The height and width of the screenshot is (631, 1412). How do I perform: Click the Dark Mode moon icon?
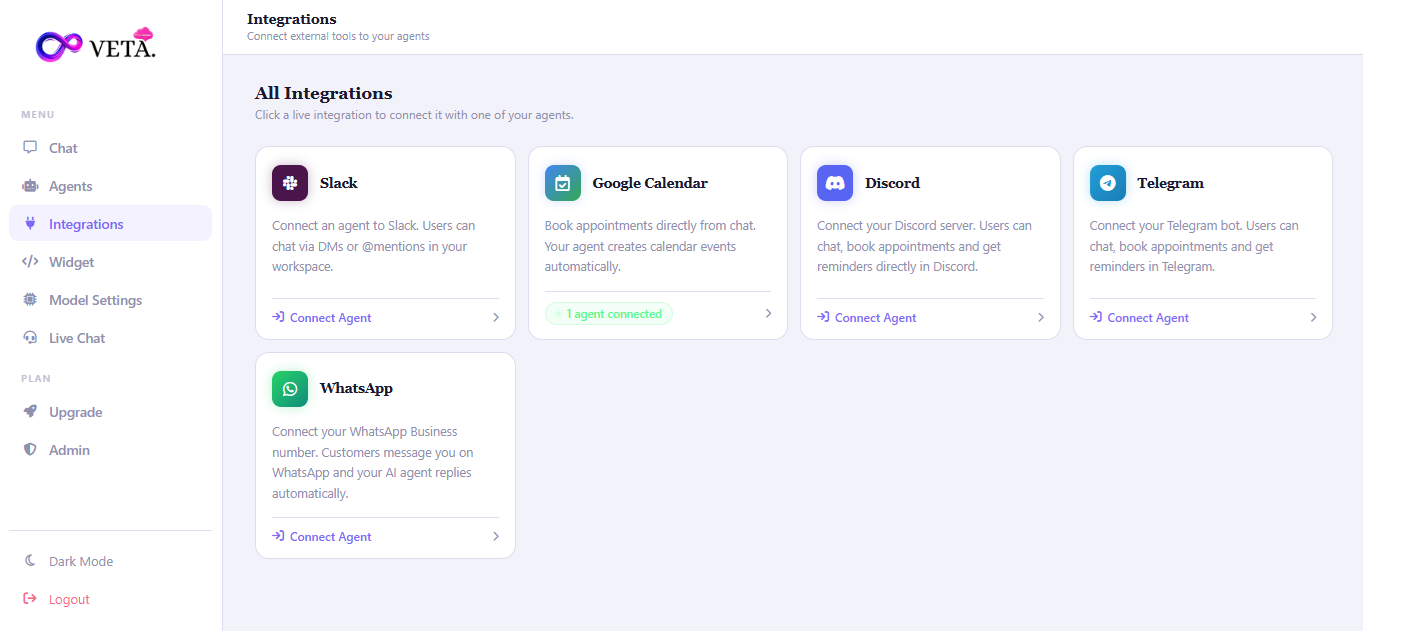pos(30,561)
